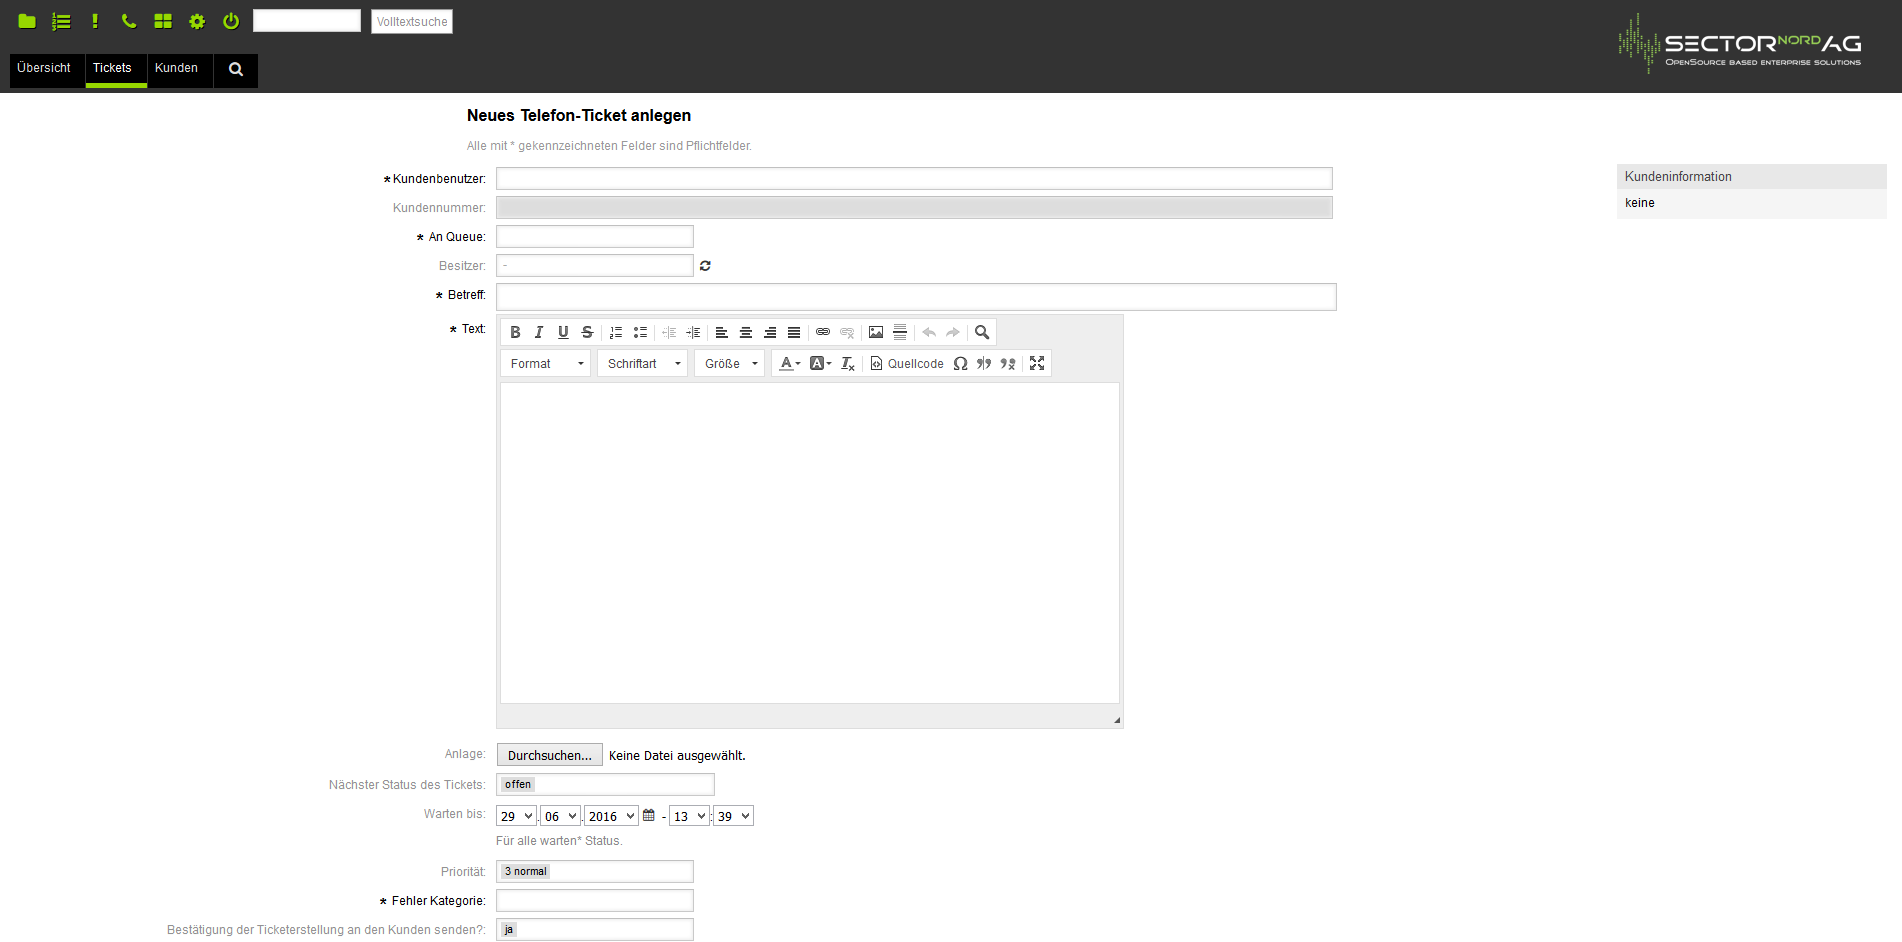1902x942 pixels.
Task: Open the Kunden navigation tab
Action: tap(176, 68)
